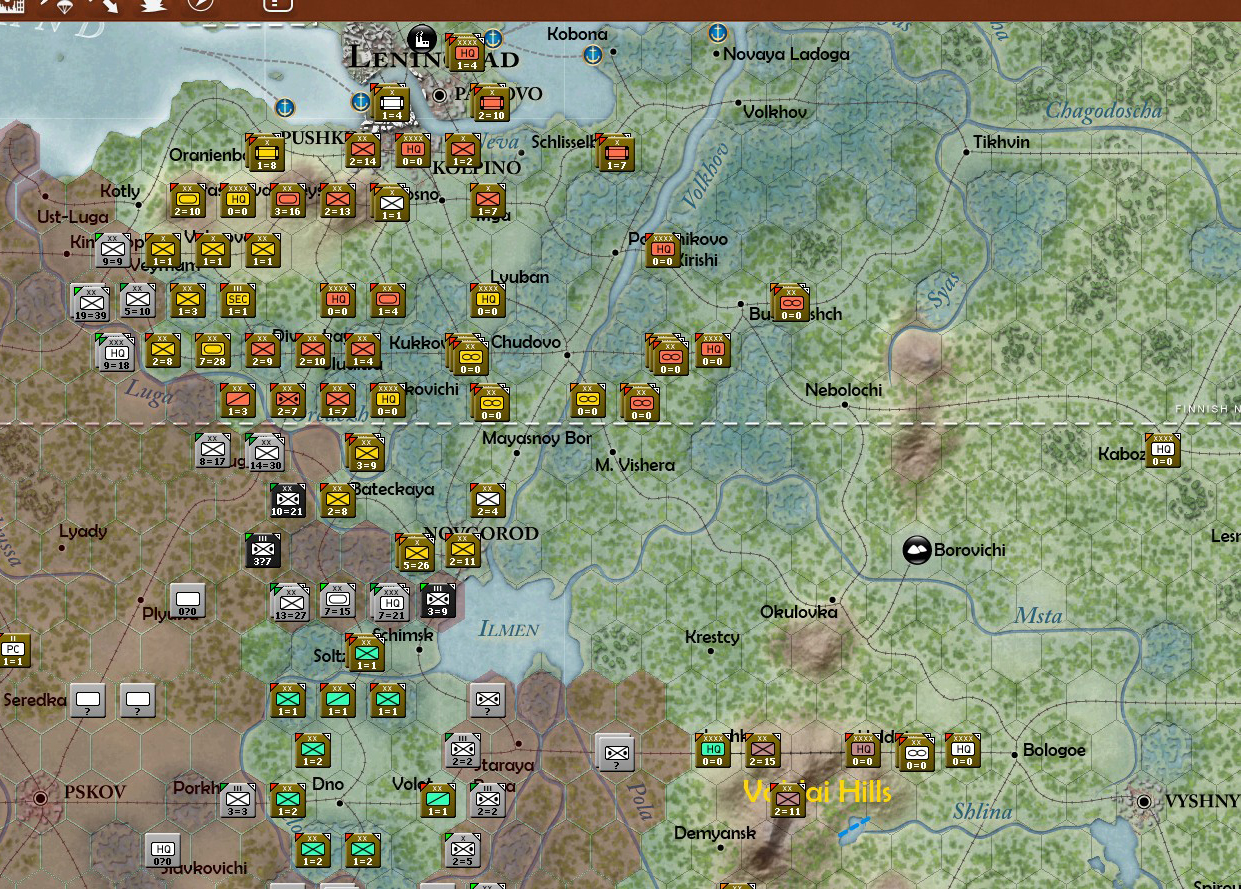The height and width of the screenshot is (889, 1241).
Task: Select the red infantry unit 2=9
Action: click(x=262, y=350)
